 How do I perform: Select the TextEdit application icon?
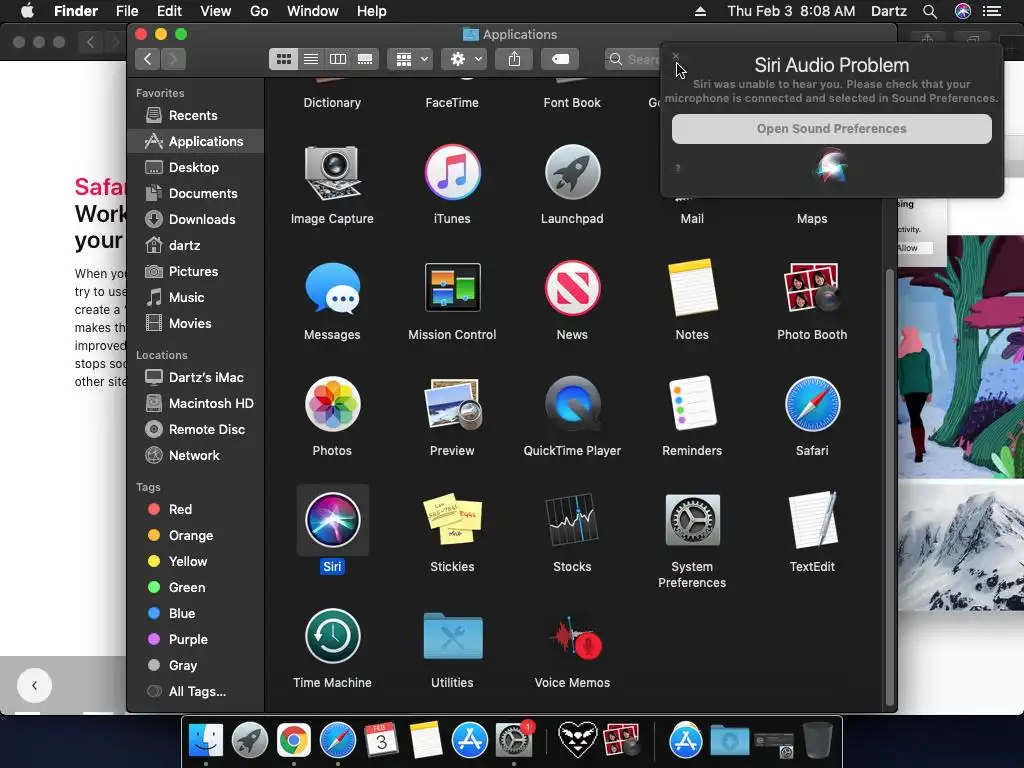[x=812, y=520]
